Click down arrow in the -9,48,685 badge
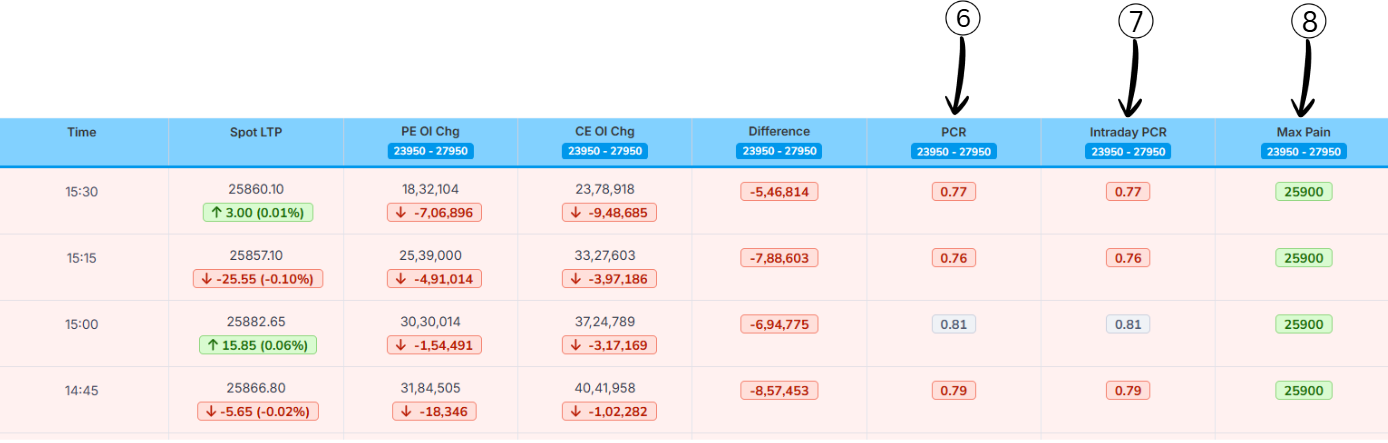 [x=576, y=212]
